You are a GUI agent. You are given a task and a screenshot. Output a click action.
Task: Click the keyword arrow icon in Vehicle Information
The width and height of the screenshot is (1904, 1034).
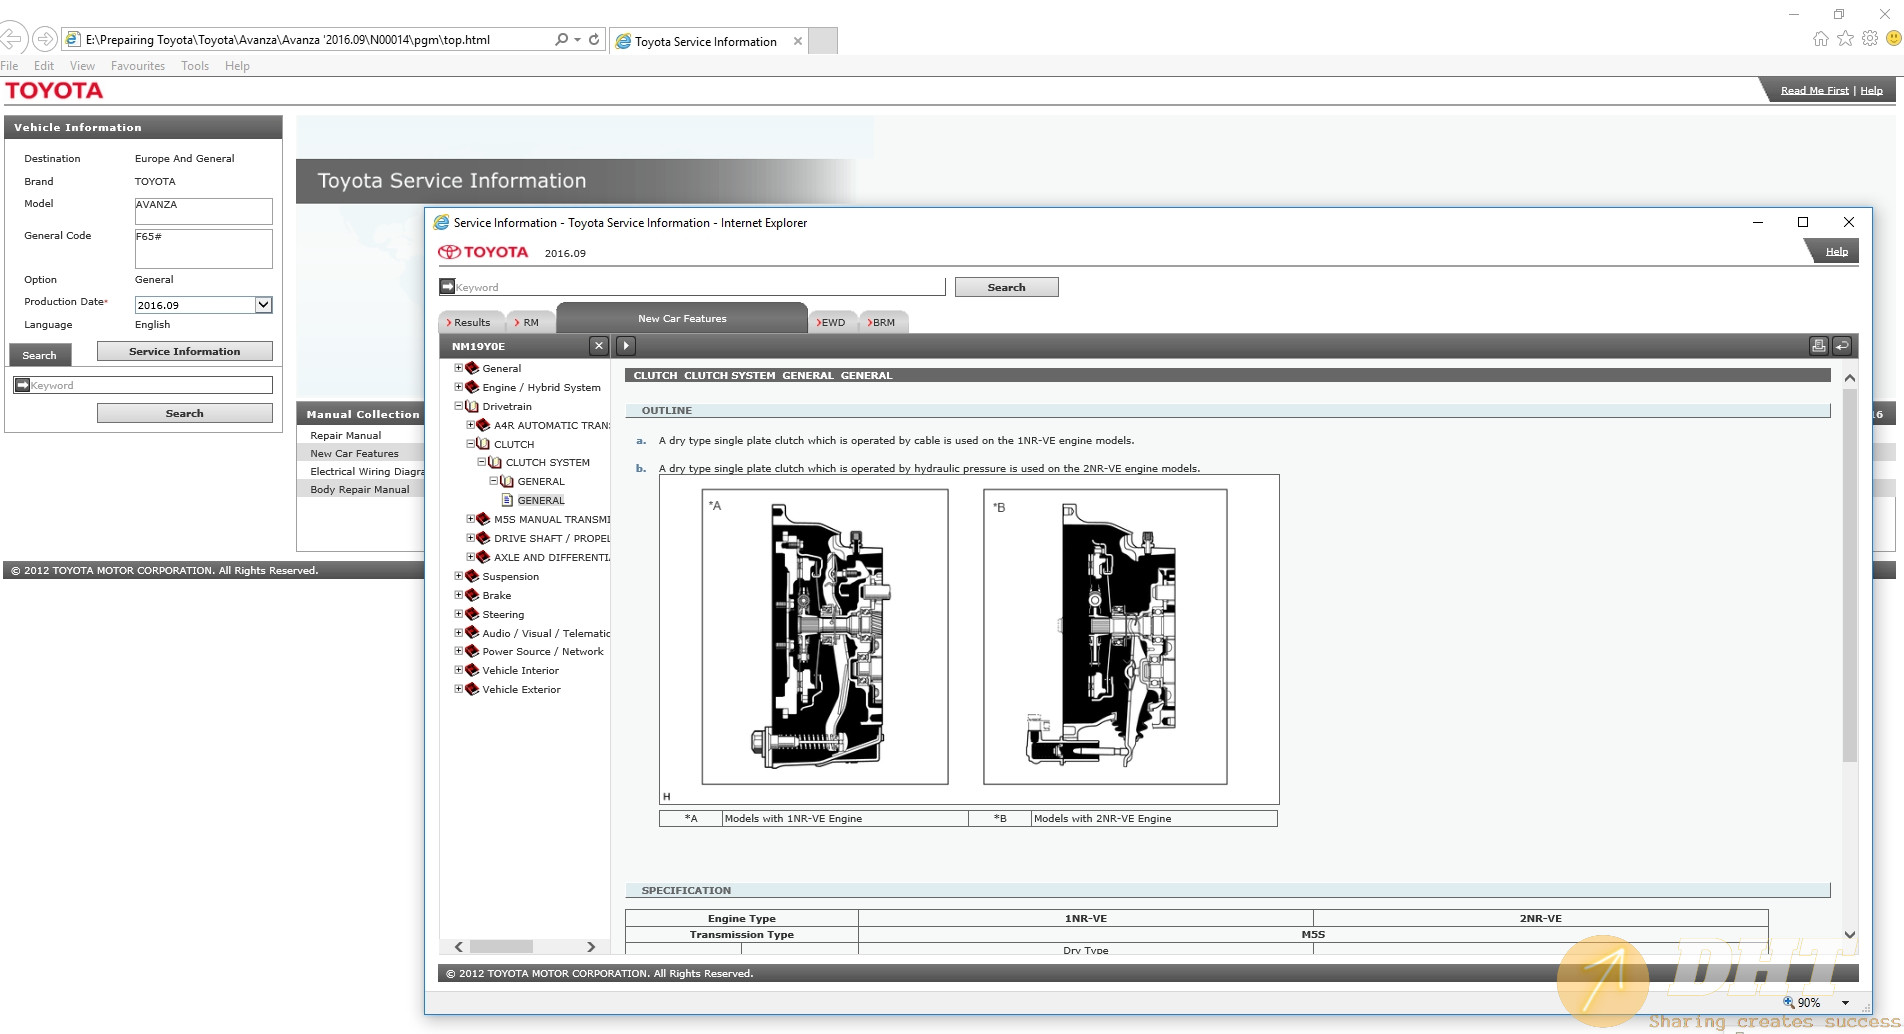tap(22, 385)
